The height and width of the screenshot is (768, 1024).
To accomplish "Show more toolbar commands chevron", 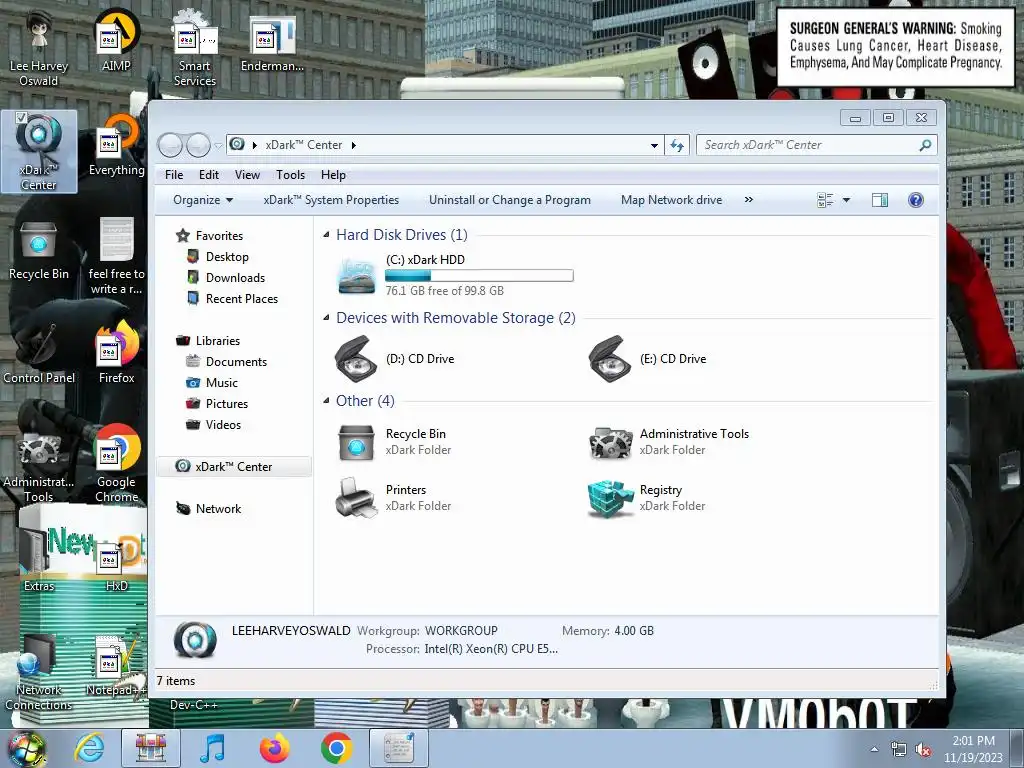I will tap(748, 200).
